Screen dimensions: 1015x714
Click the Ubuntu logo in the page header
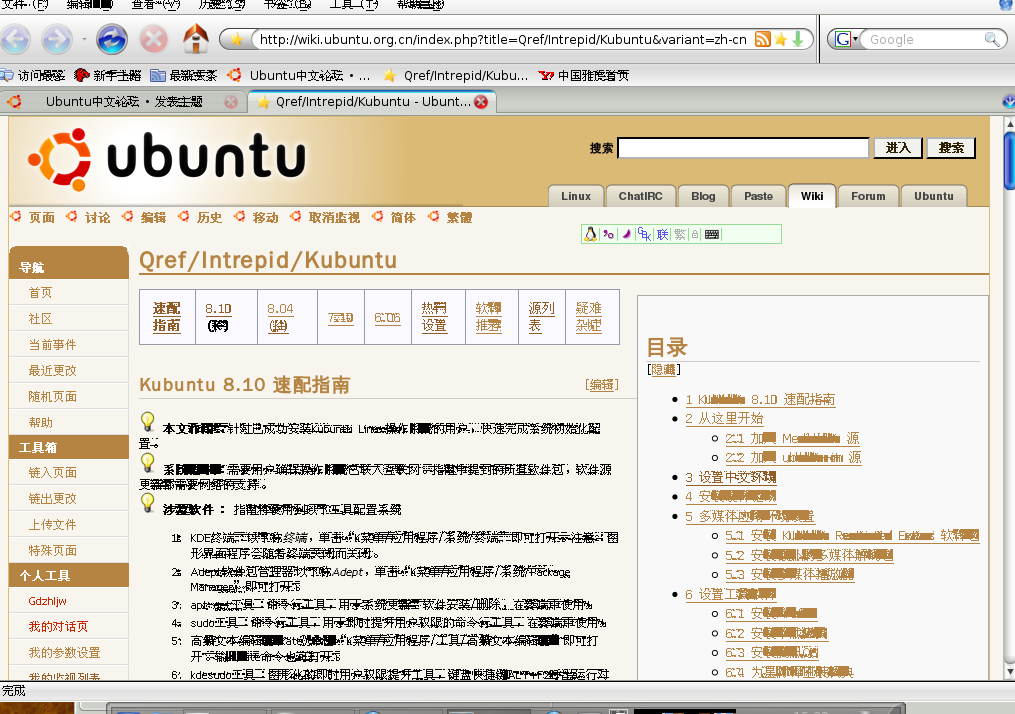click(167, 159)
